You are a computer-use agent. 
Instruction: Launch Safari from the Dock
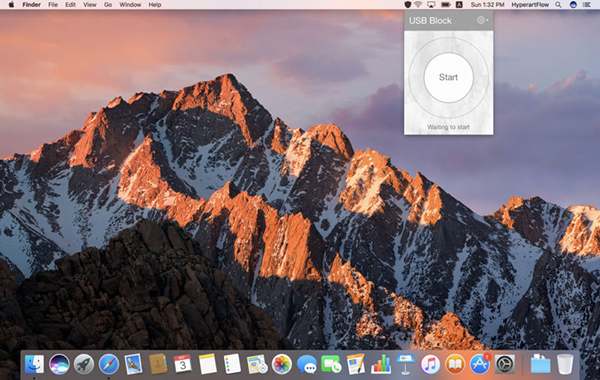pos(109,364)
